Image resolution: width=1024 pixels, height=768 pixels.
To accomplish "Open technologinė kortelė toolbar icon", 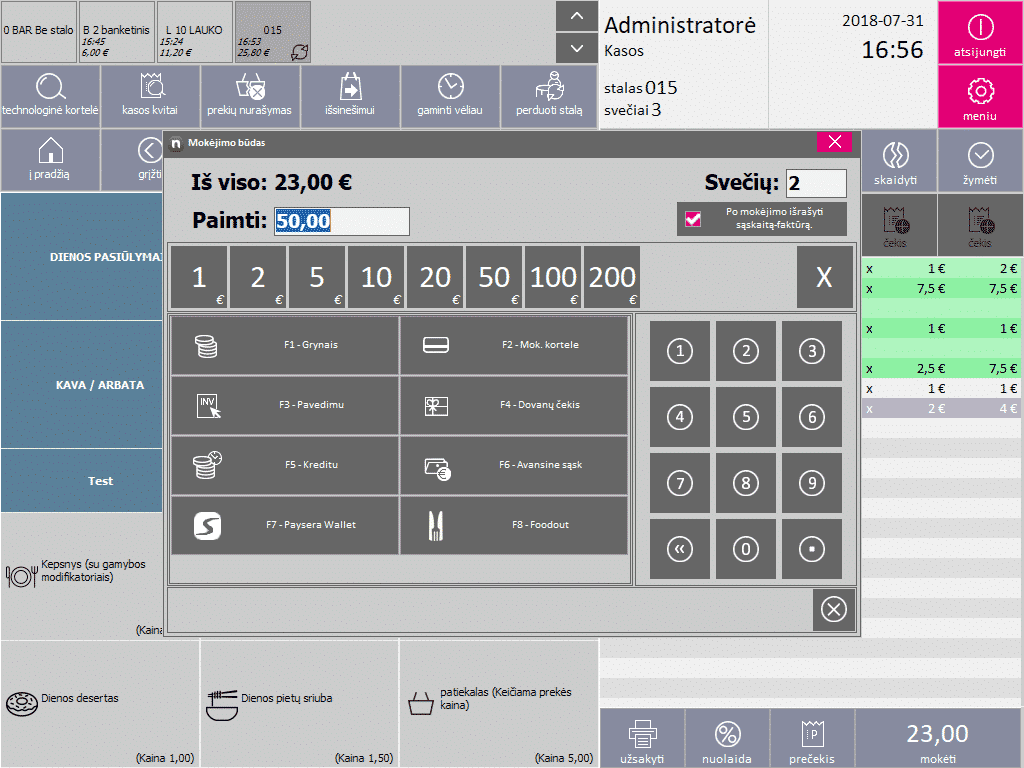I will pyautogui.click(x=50, y=96).
